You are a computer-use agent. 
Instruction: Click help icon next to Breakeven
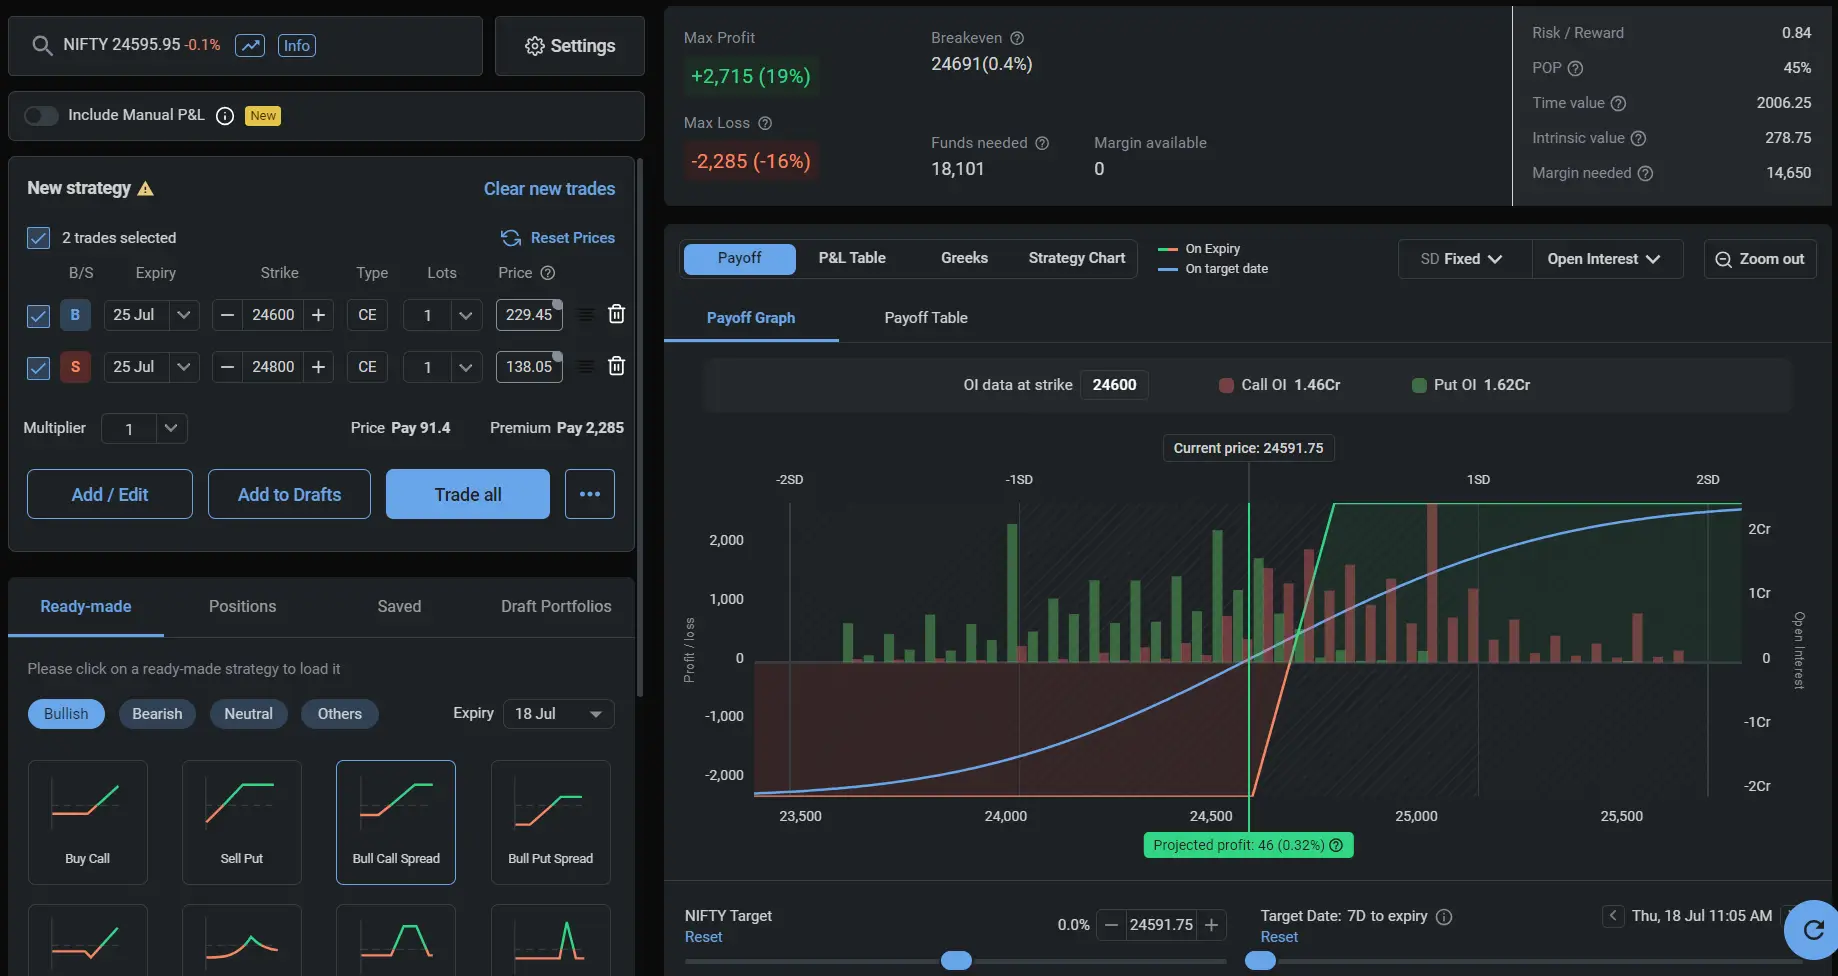tap(1017, 38)
